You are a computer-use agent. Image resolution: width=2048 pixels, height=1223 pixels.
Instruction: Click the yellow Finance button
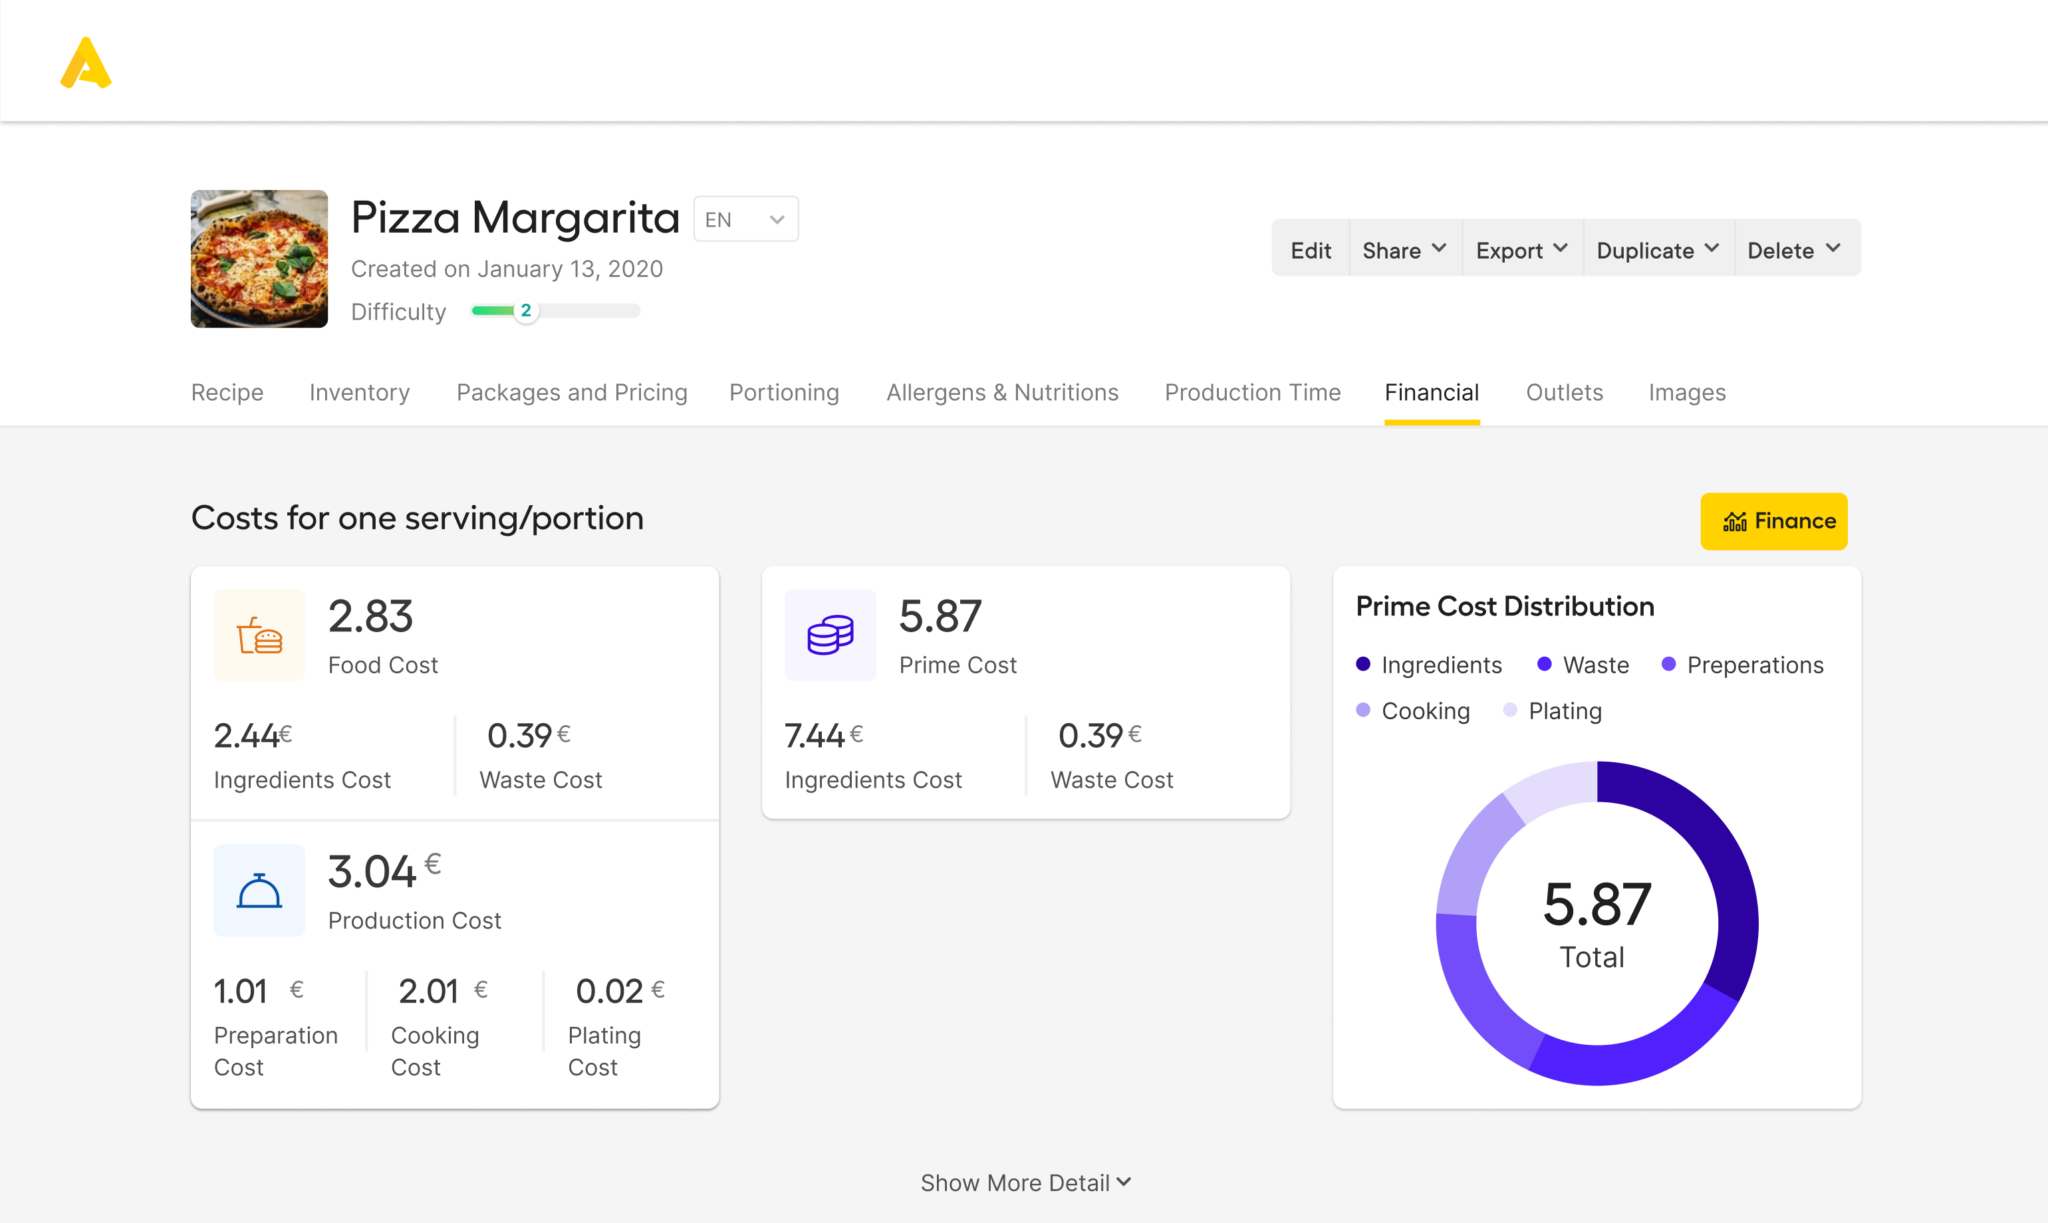pos(1773,520)
